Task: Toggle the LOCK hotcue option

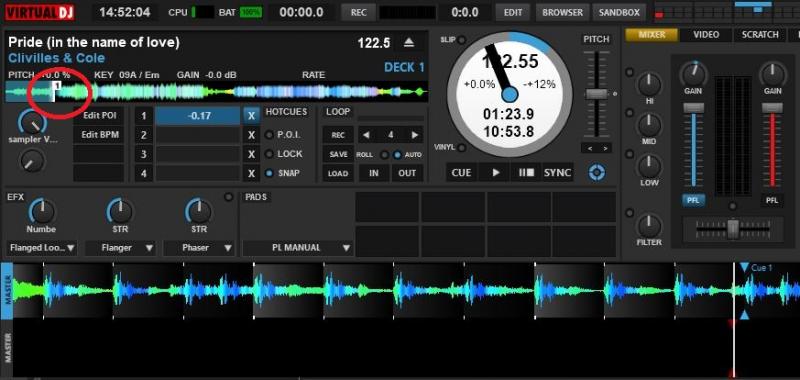Action: (269, 154)
